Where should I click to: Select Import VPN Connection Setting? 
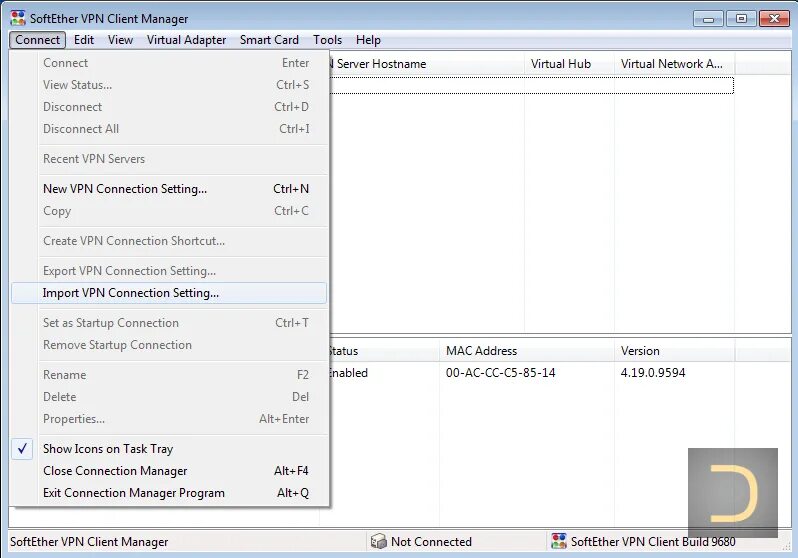(169, 293)
